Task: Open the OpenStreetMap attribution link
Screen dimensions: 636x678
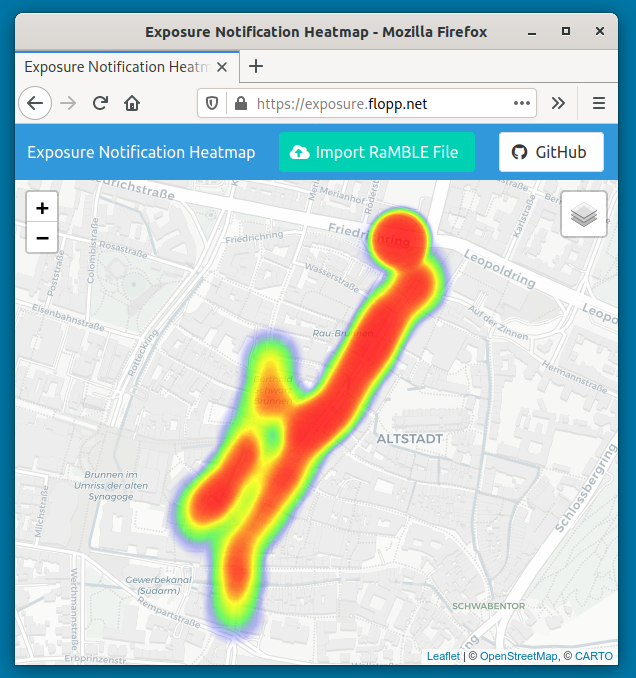Action: 518,656
